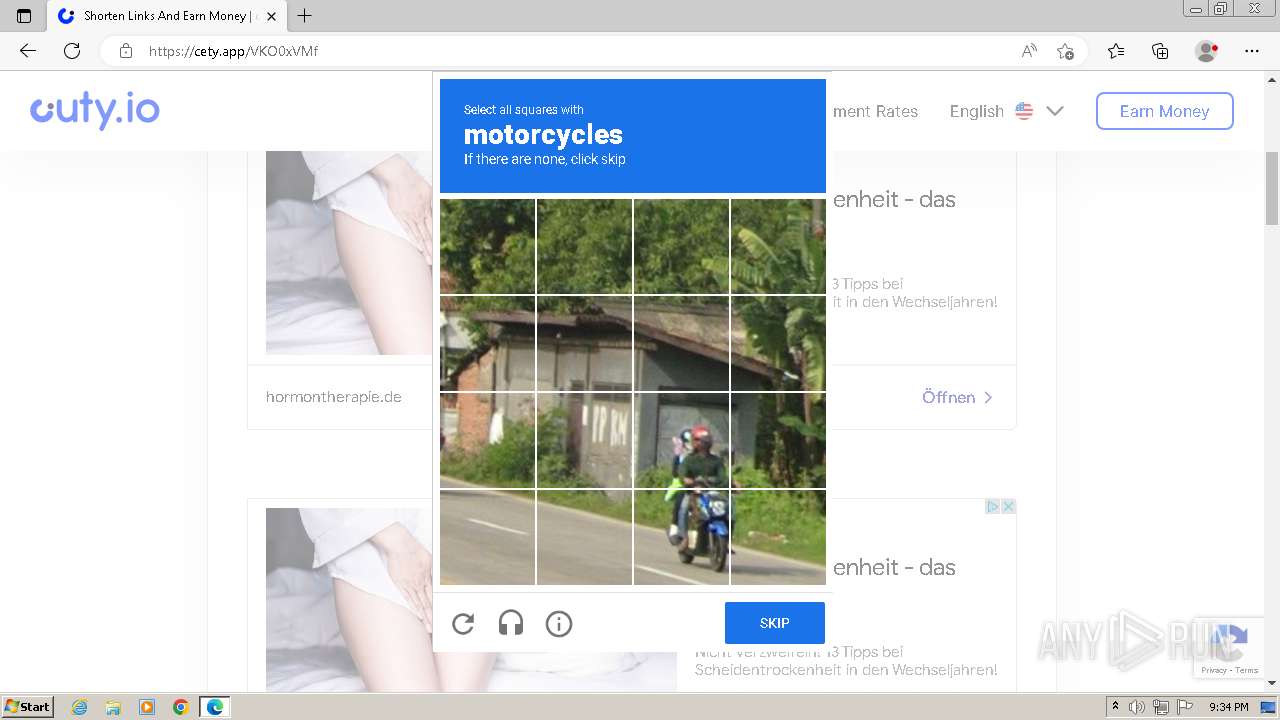Open Payment Rates menu item
This screenshot has width=1280, height=720.
tap(875, 111)
